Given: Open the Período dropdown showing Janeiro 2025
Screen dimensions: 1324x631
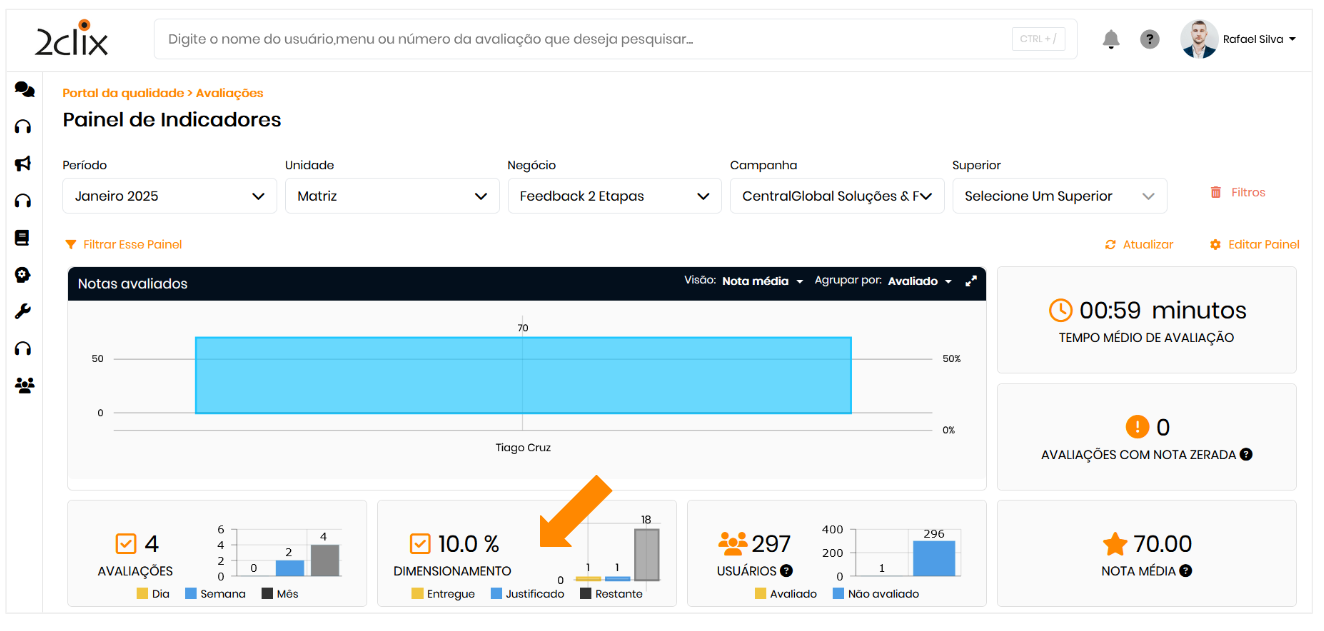Looking at the screenshot, I should pos(169,196).
